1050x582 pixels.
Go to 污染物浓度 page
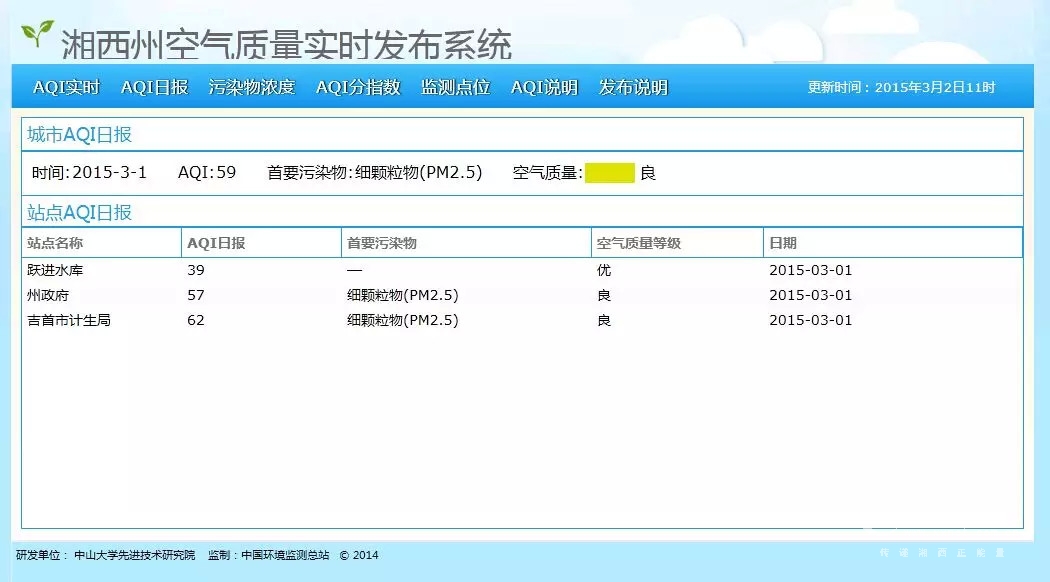[252, 87]
